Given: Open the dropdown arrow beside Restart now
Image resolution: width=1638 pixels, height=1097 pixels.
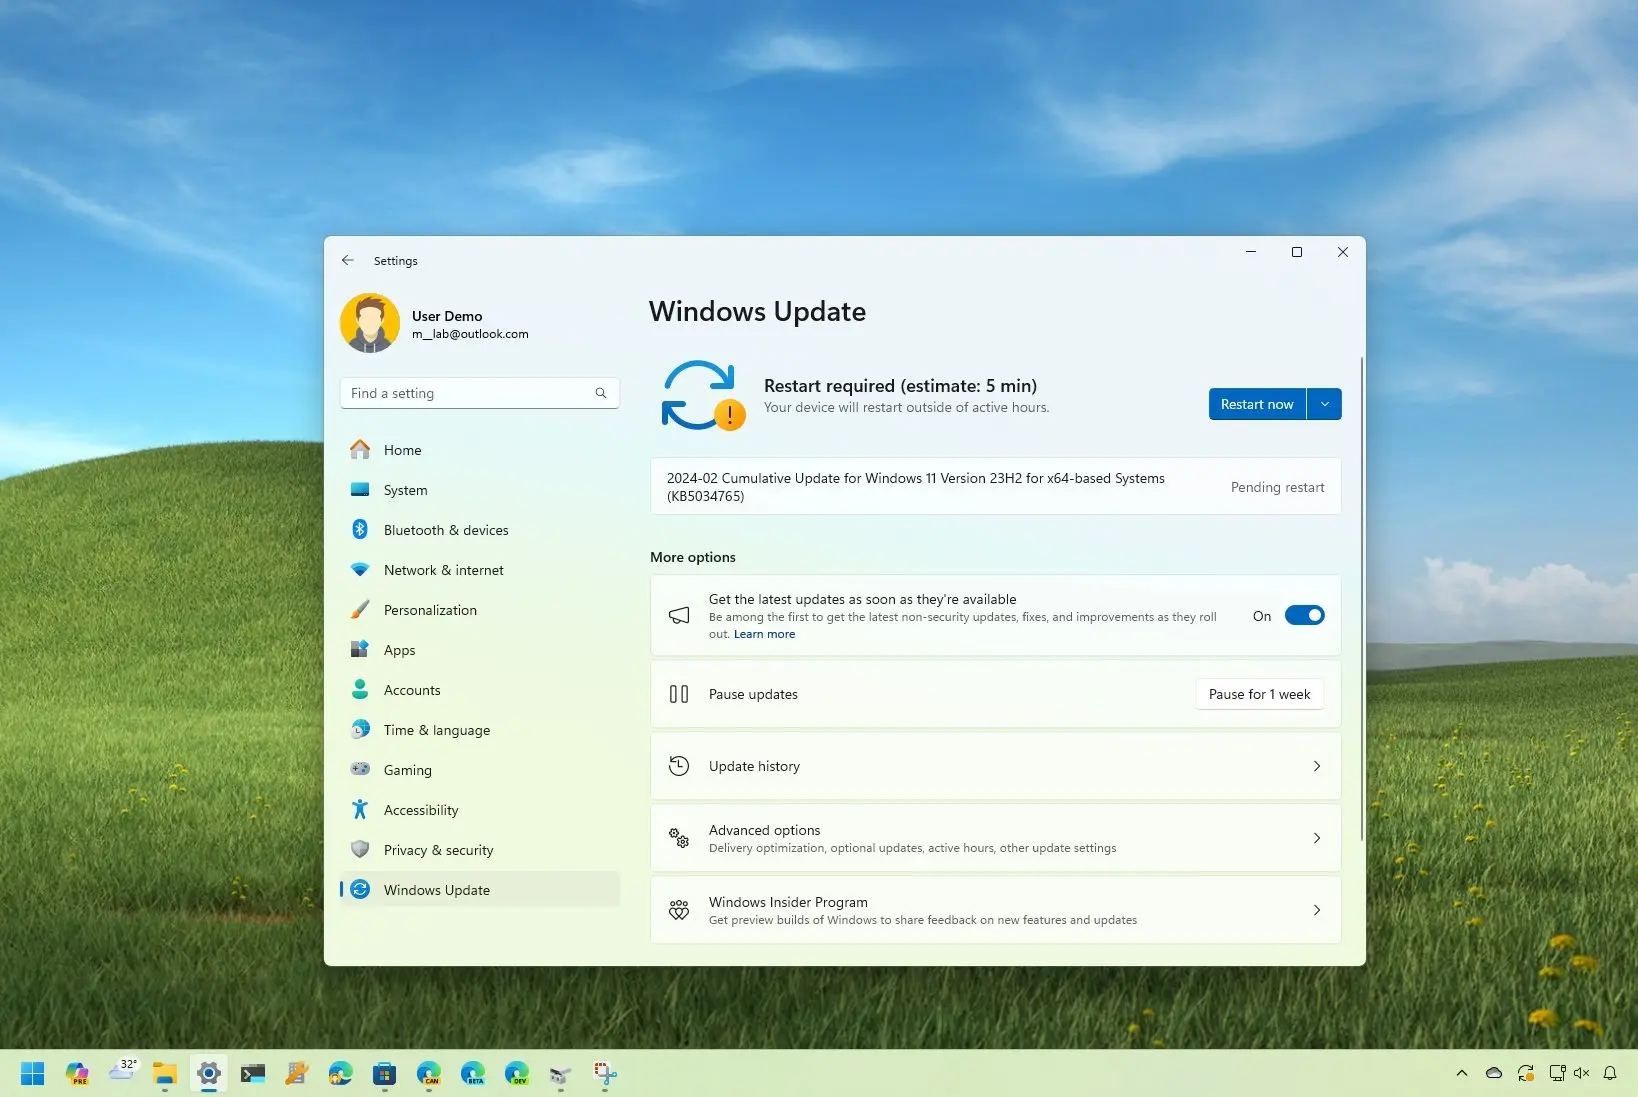Looking at the screenshot, I should click(1324, 404).
